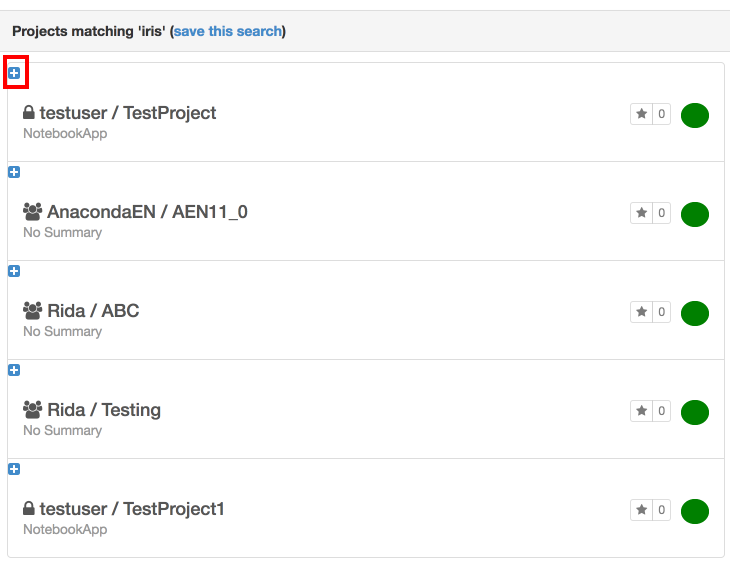Click the 'save this search' link
This screenshot has height=565, width=730.
228,31
